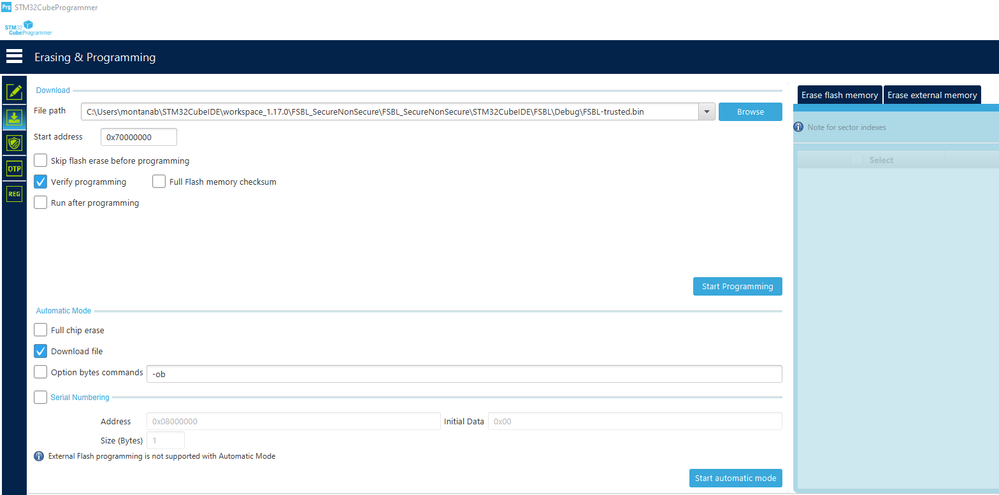Open the OTP sidebar icon
The width and height of the screenshot is (999, 495).
(14, 168)
